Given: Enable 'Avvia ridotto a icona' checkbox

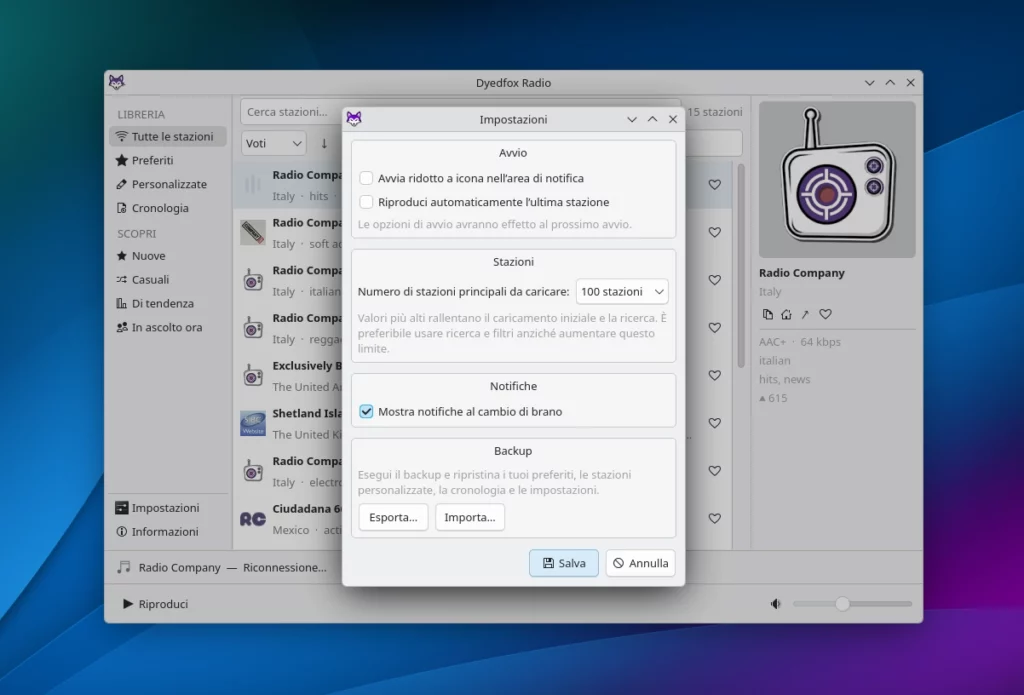Looking at the screenshot, I should click(x=366, y=178).
